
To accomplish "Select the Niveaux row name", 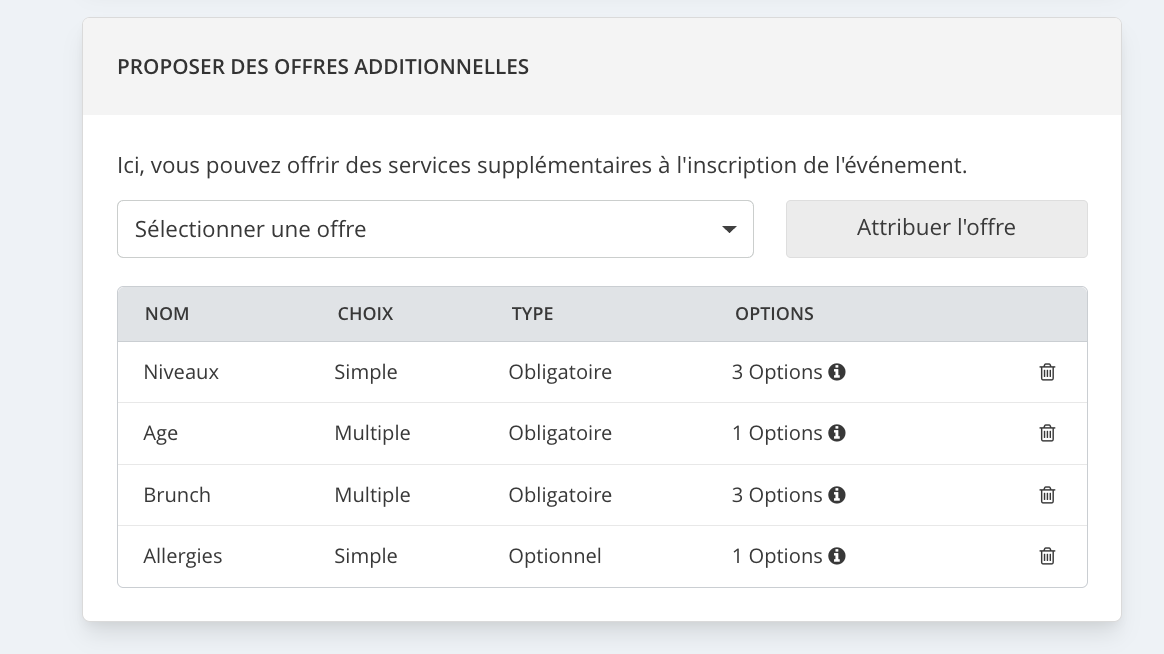I will pos(181,372).
